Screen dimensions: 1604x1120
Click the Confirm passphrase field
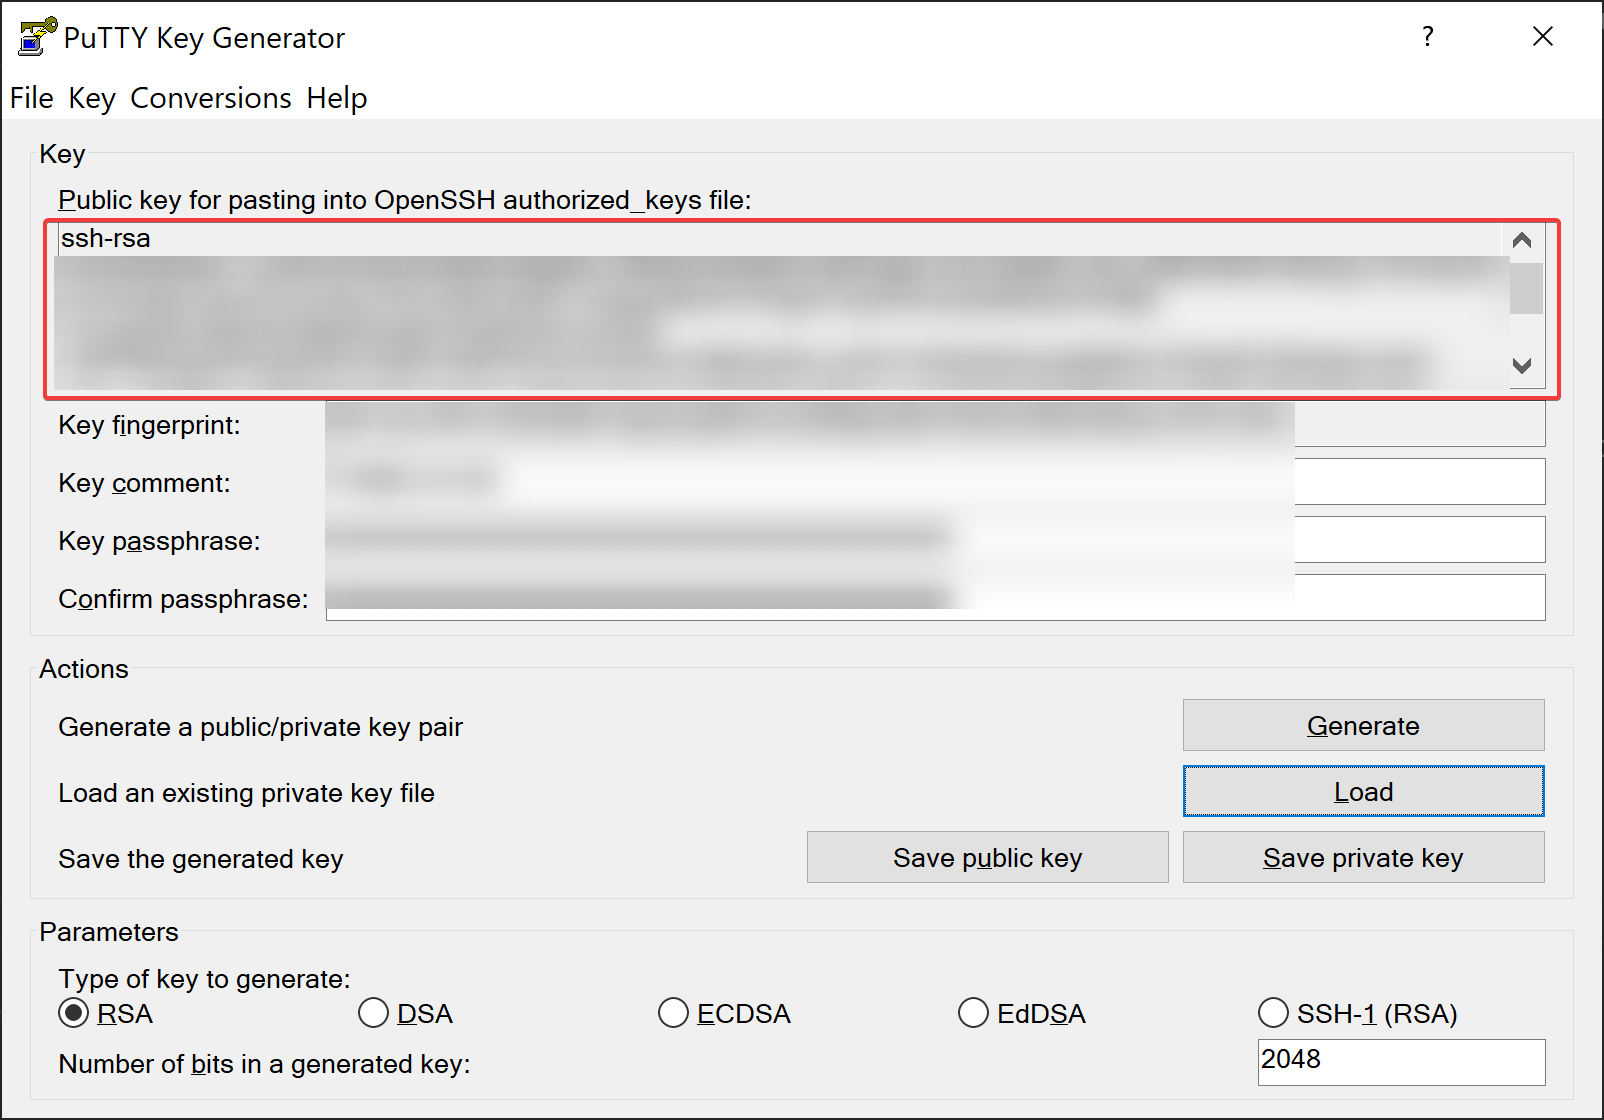tap(935, 598)
